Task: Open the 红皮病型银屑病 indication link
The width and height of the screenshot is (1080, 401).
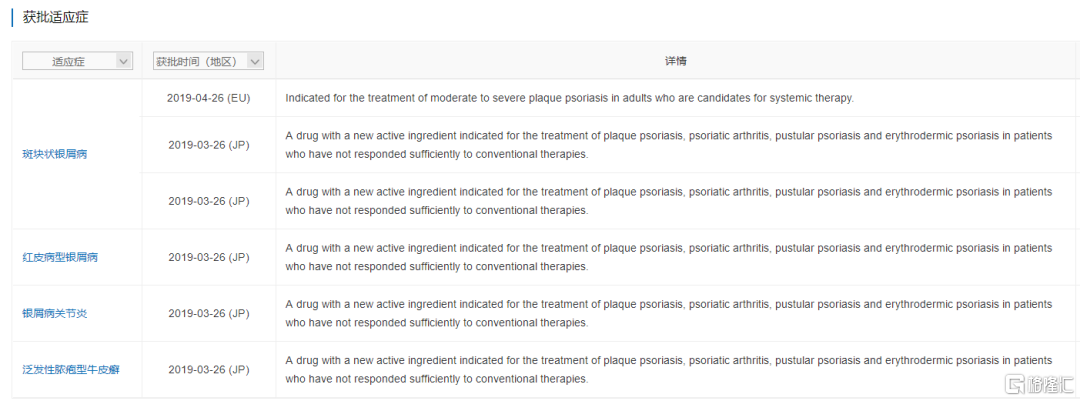Action: point(60,257)
